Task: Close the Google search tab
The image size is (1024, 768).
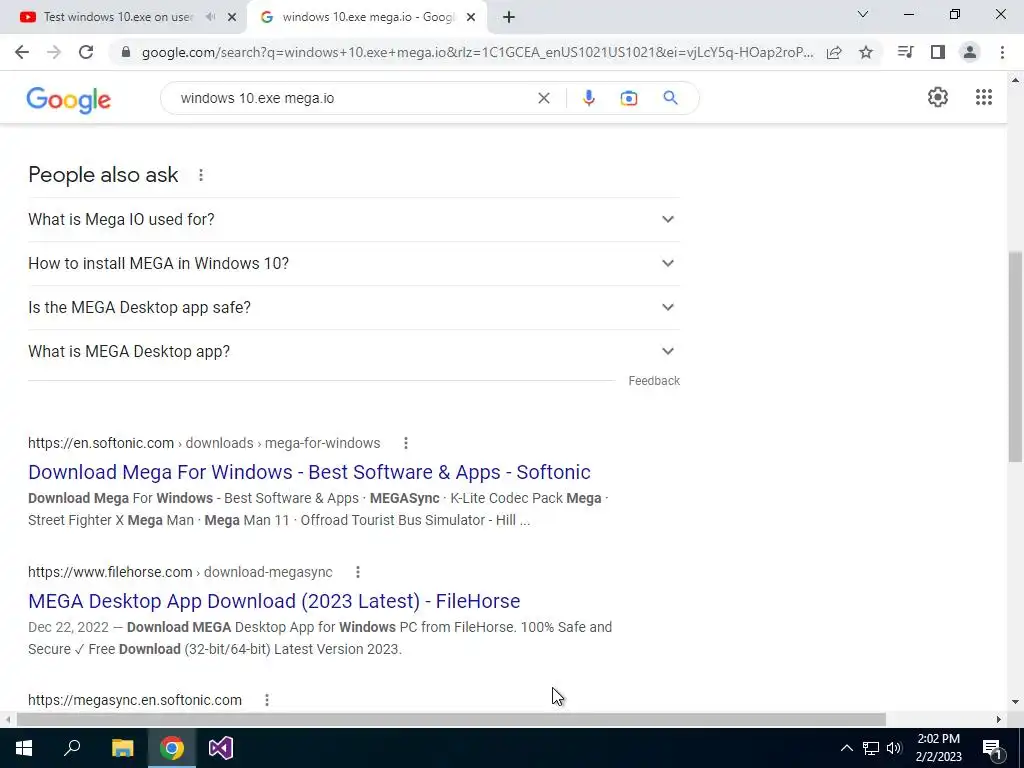Action: point(471,17)
